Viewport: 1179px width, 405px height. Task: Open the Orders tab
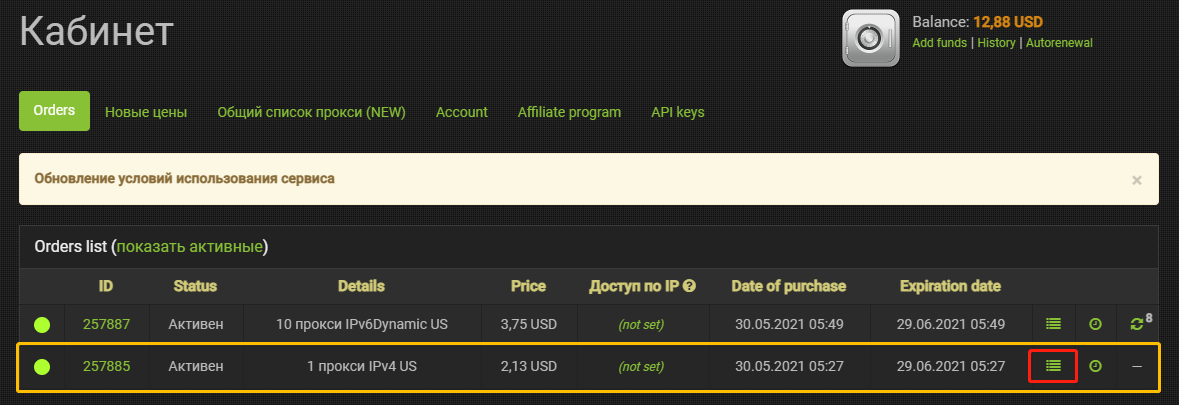pos(54,110)
